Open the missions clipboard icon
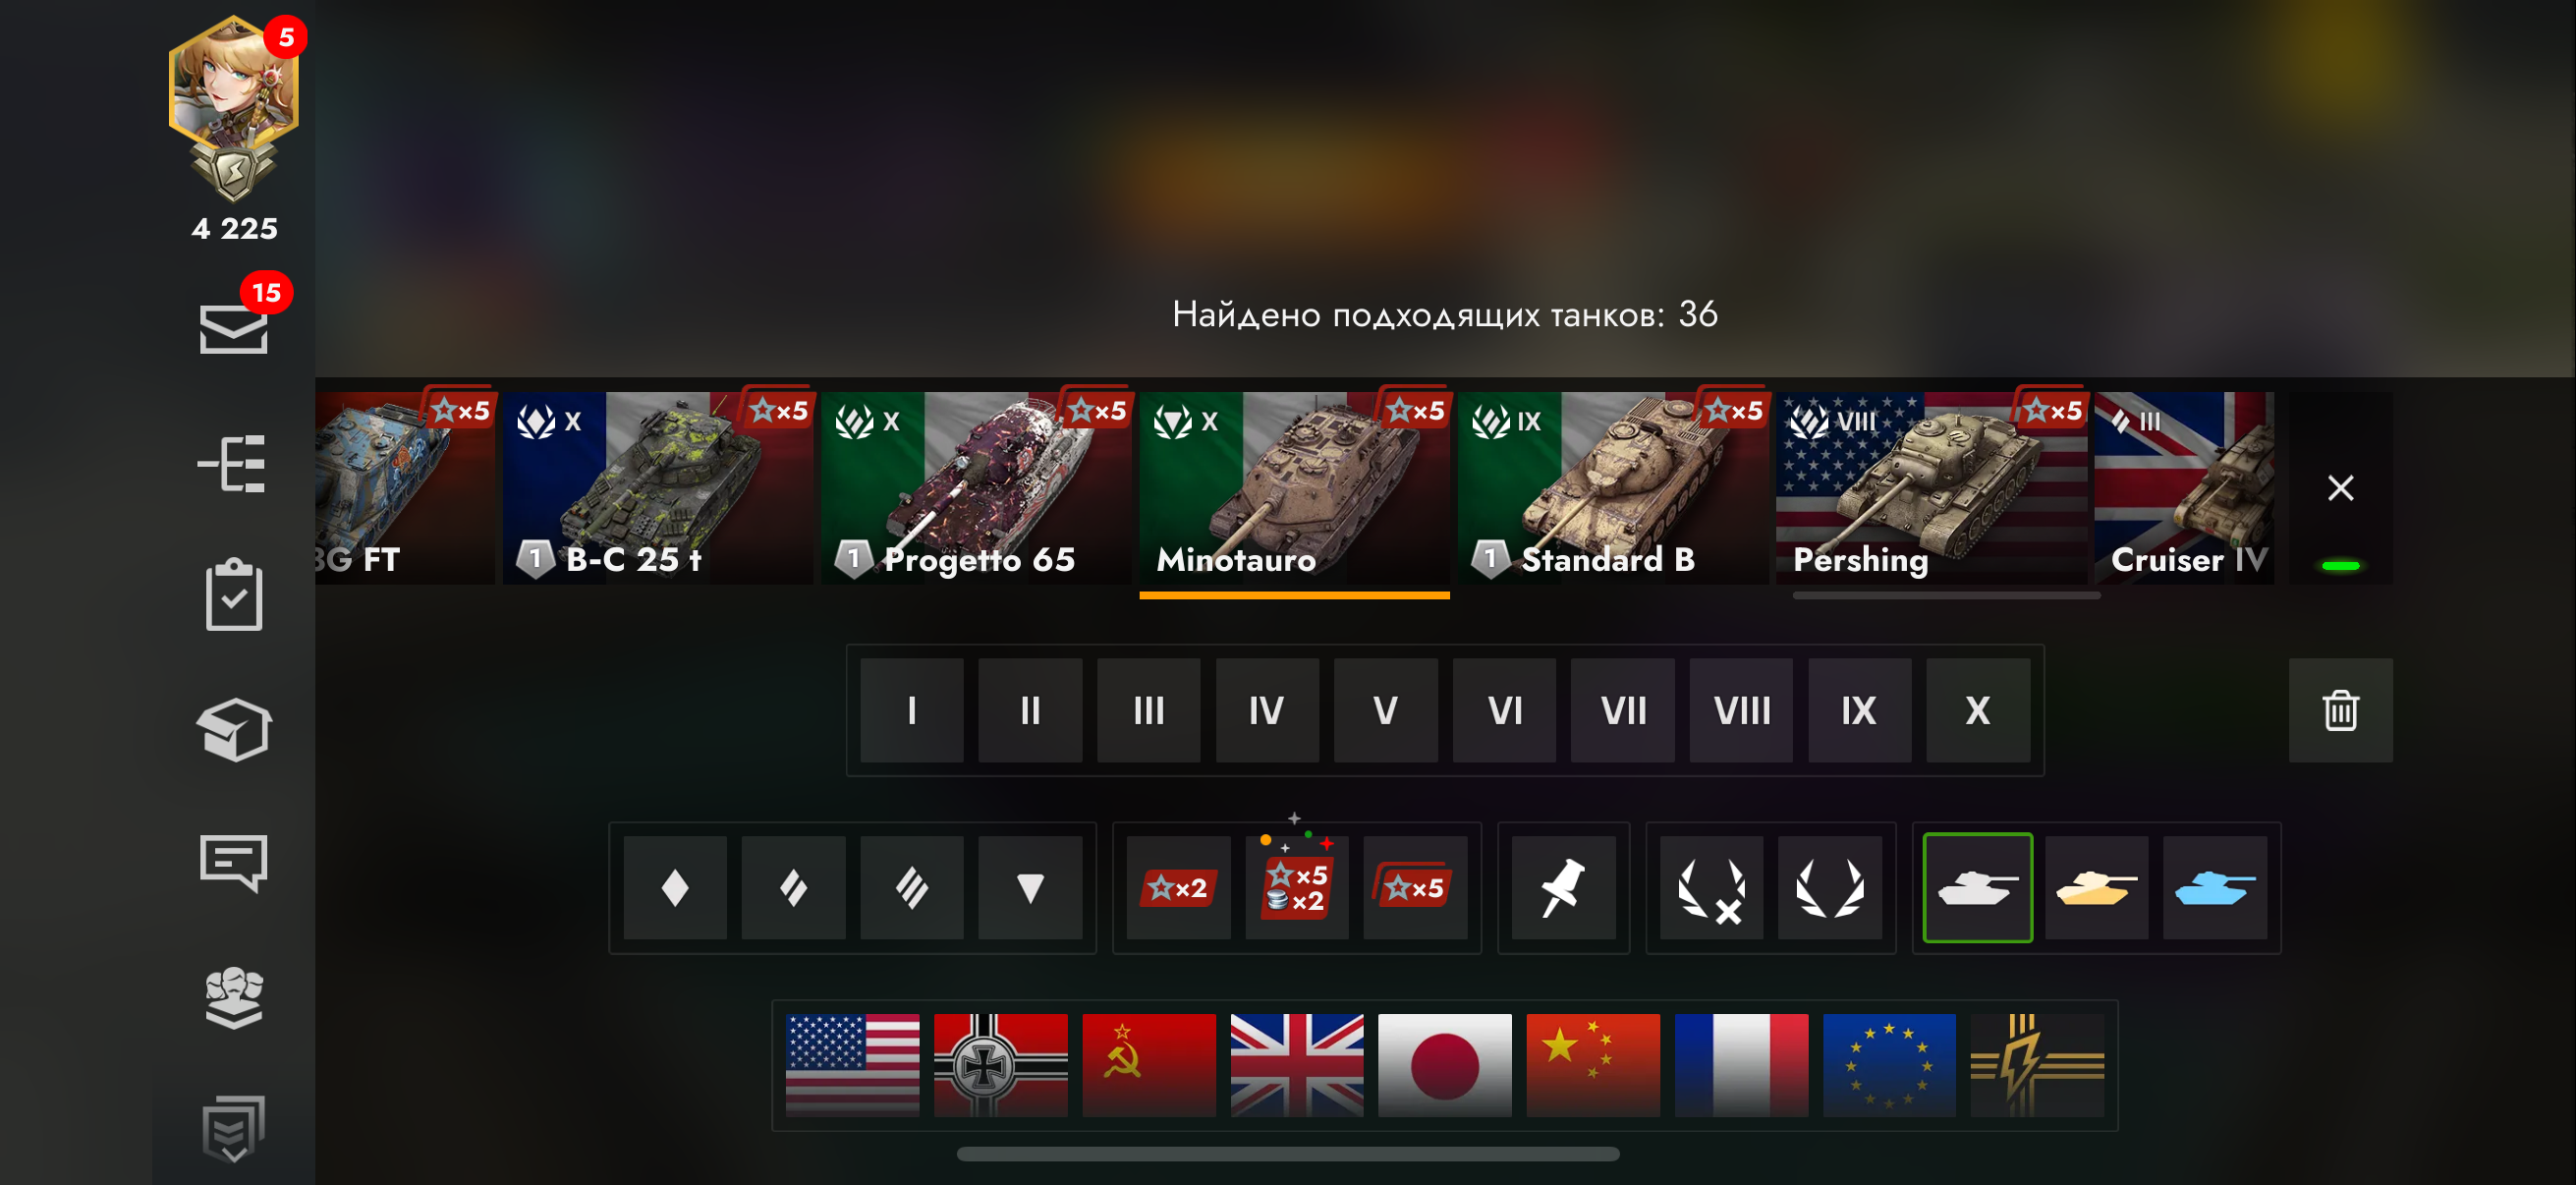The image size is (2576, 1185). (x=234, y=594)
